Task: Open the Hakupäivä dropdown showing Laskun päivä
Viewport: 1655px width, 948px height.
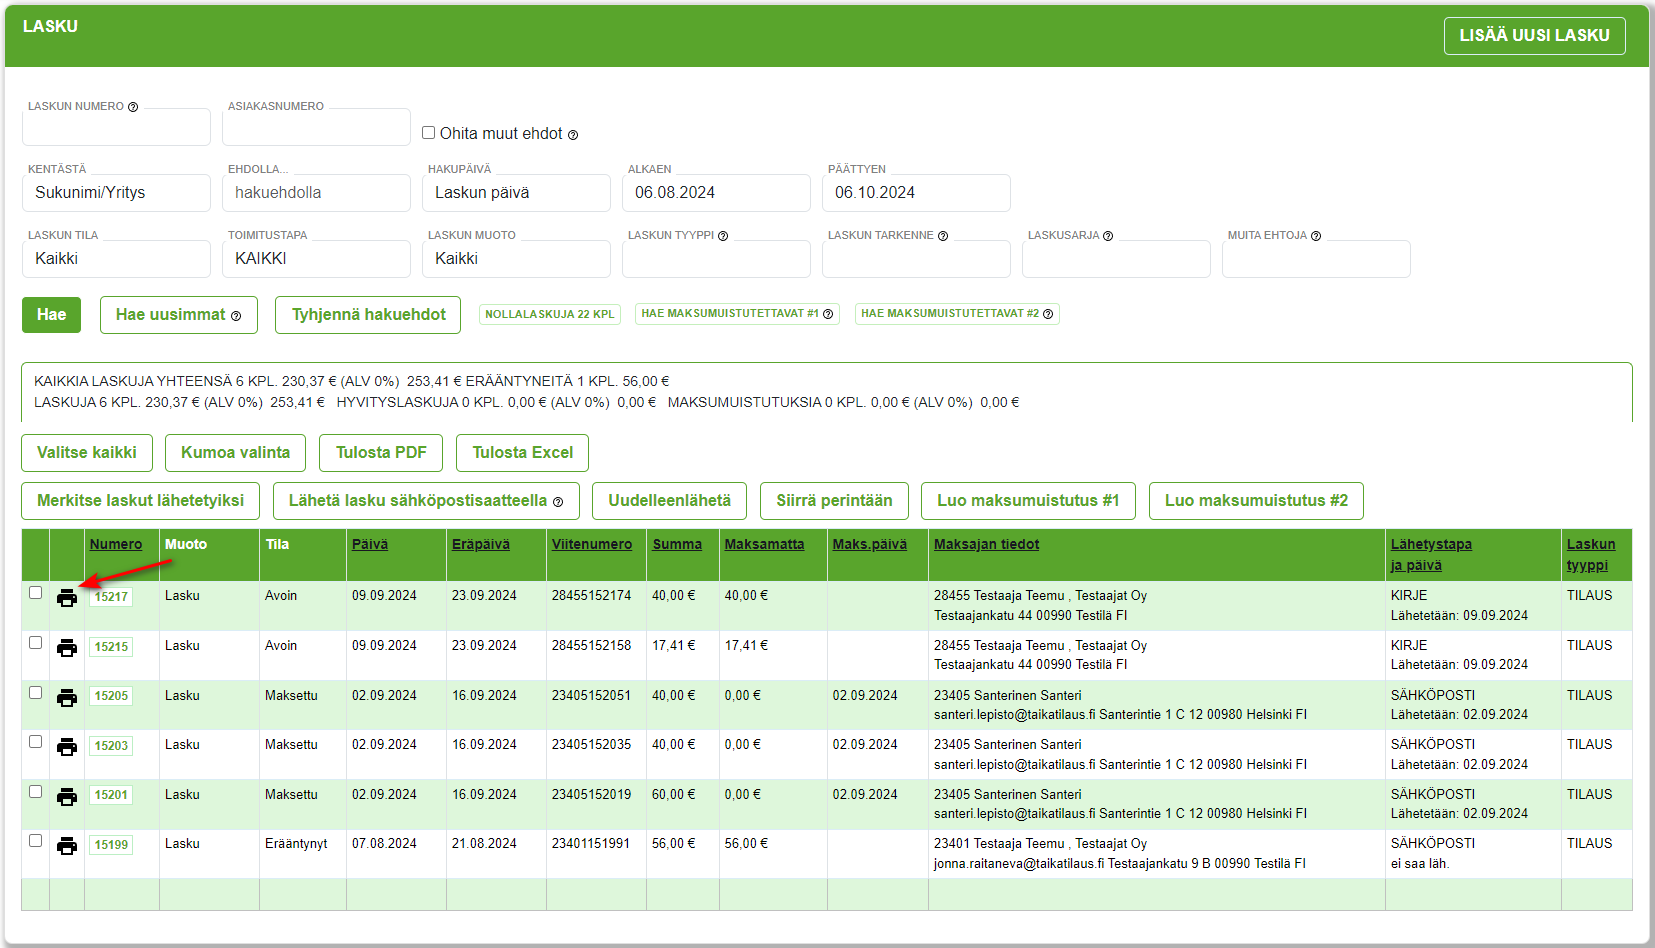Action: pos(516,193)
